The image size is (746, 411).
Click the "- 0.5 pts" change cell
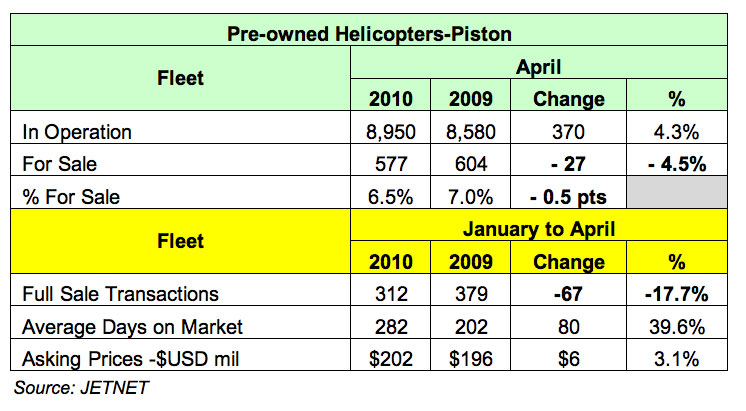(x=568, y=194)
